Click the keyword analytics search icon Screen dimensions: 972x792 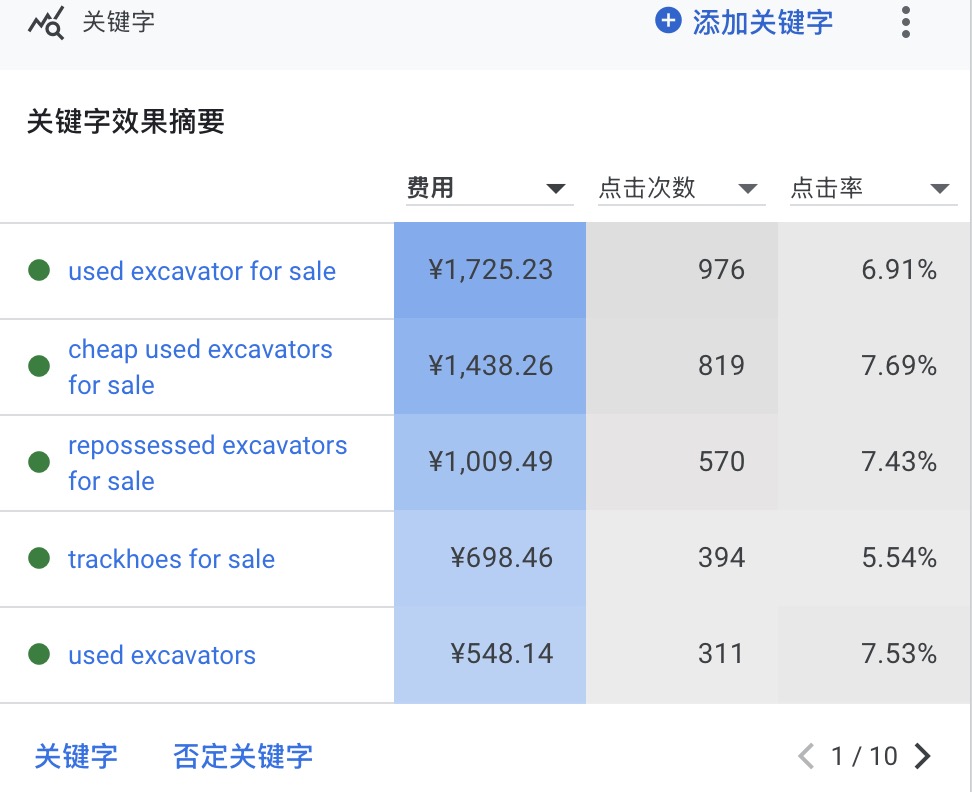(46, 24)
